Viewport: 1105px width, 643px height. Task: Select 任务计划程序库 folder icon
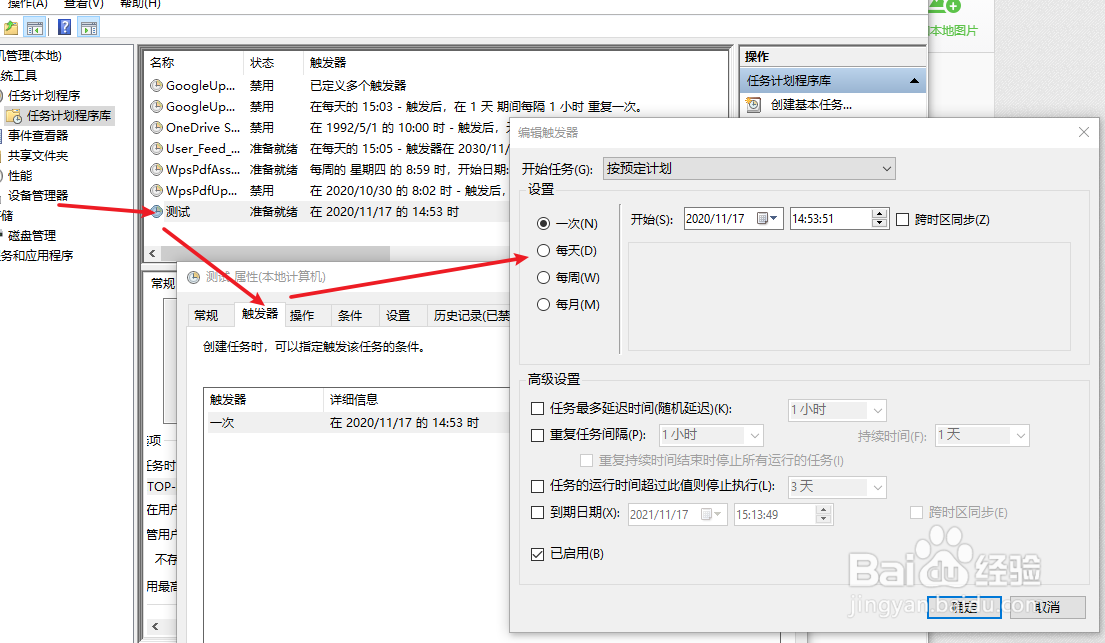click(x=15, y=115)
